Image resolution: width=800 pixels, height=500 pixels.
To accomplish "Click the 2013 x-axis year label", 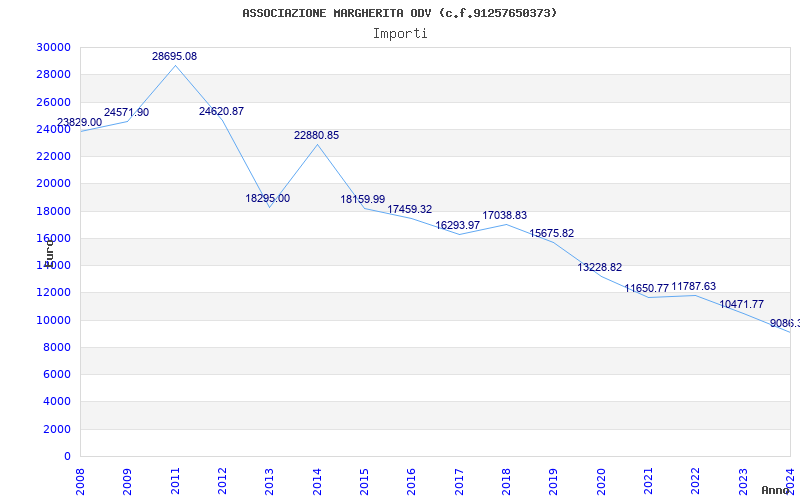I will click(269, 481).
